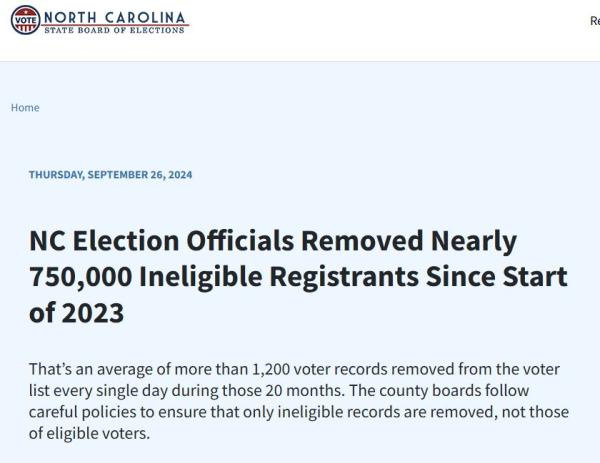This screenshot has width=600, height=463.
Task: Click 'Since Start' in the headline
Action: point(496,277)
